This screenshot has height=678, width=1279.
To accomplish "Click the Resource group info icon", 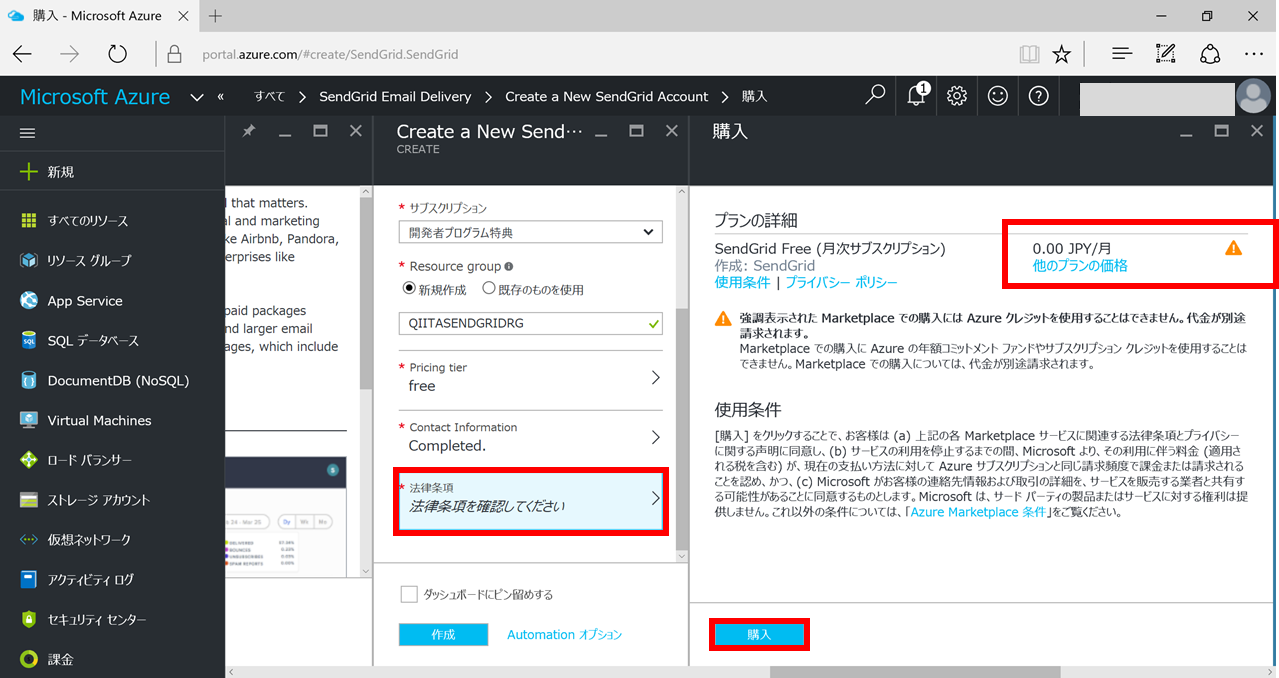I will pyautogui.click(x=509, y=267).
